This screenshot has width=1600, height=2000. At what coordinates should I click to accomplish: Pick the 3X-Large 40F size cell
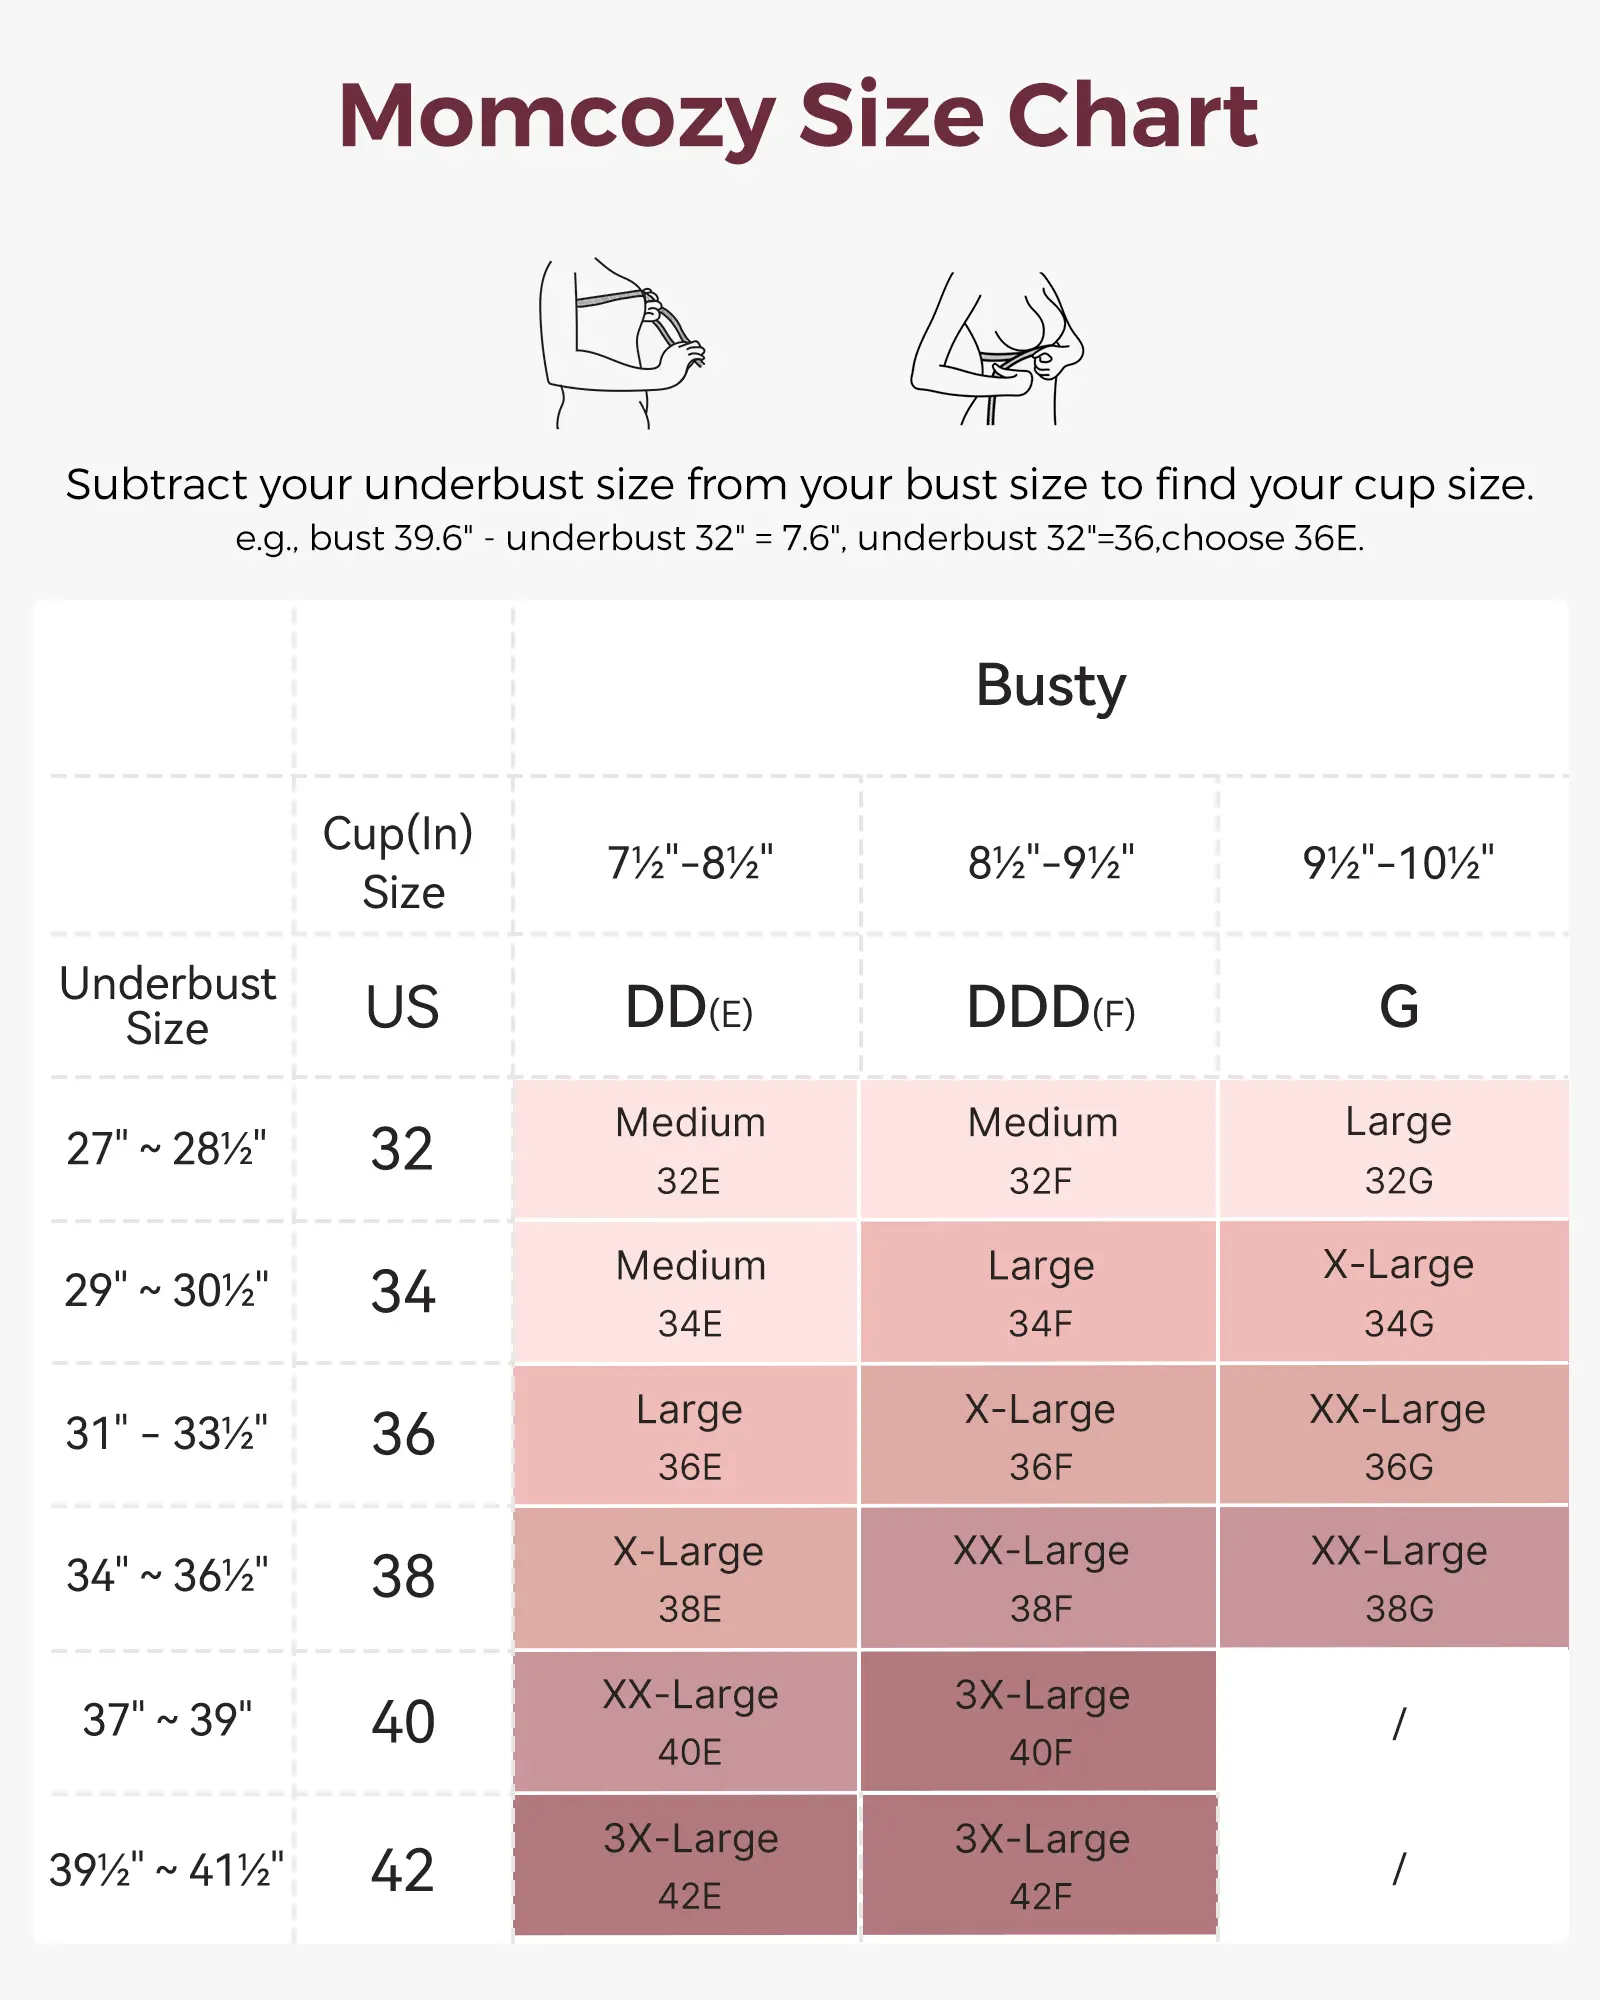pos(1040,1722)
